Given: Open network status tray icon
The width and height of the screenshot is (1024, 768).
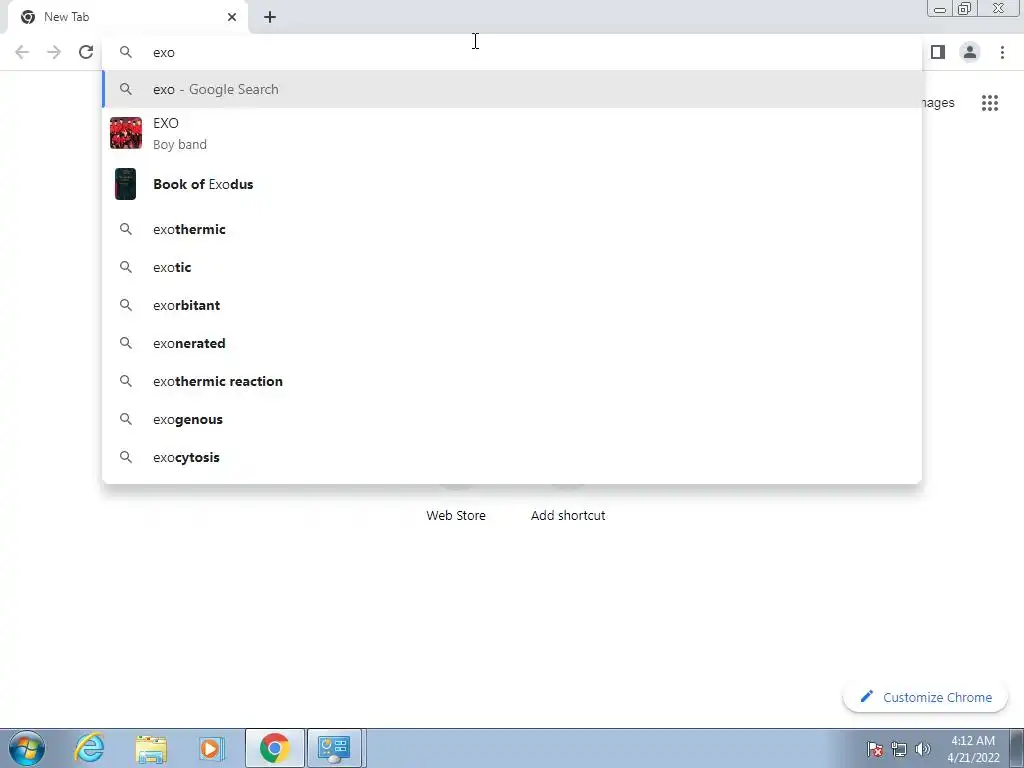Looking at the screenshot, I should coord(899,749).
